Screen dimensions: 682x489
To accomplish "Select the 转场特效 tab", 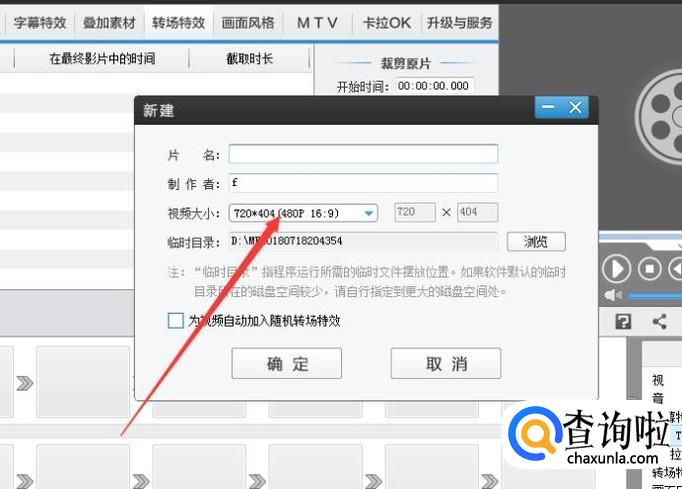I will pos(178,23).
